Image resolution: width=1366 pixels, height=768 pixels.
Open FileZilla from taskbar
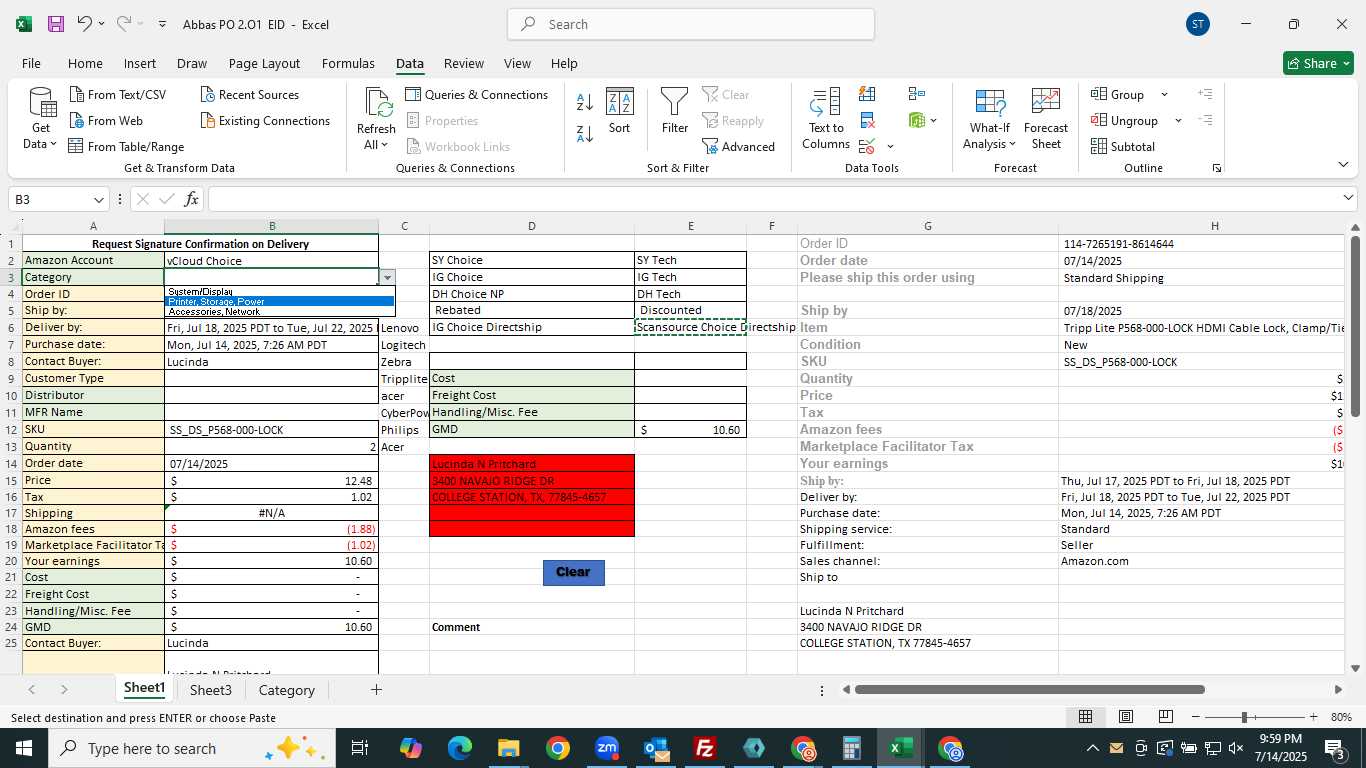tap(705, 748)
